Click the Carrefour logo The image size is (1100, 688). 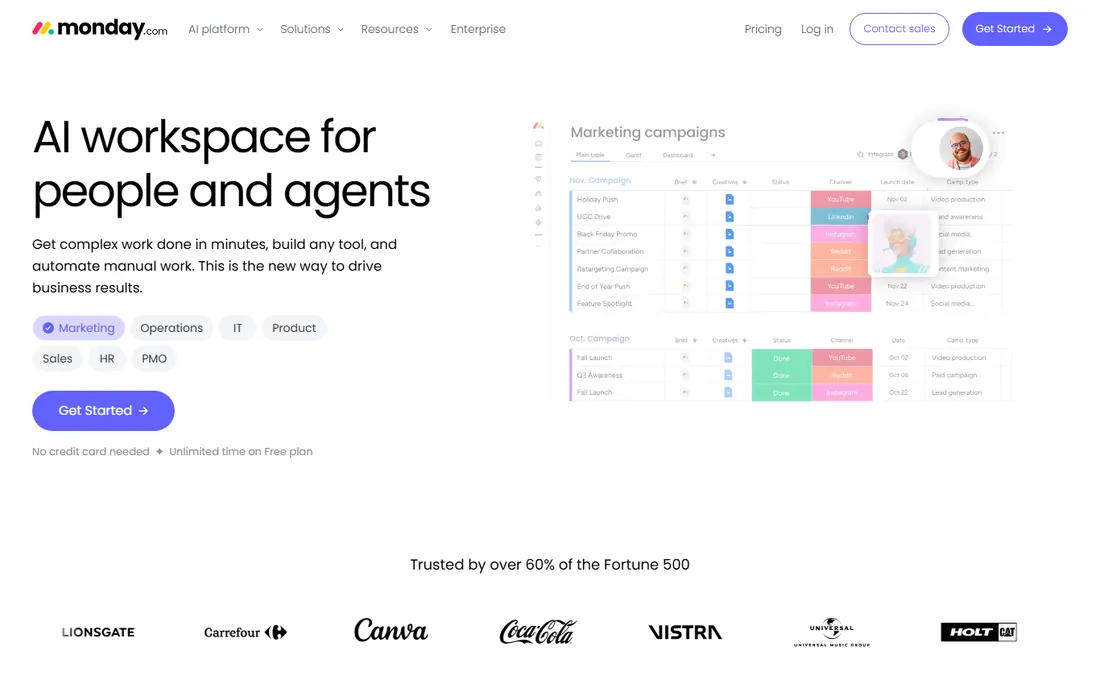point(246,632)
